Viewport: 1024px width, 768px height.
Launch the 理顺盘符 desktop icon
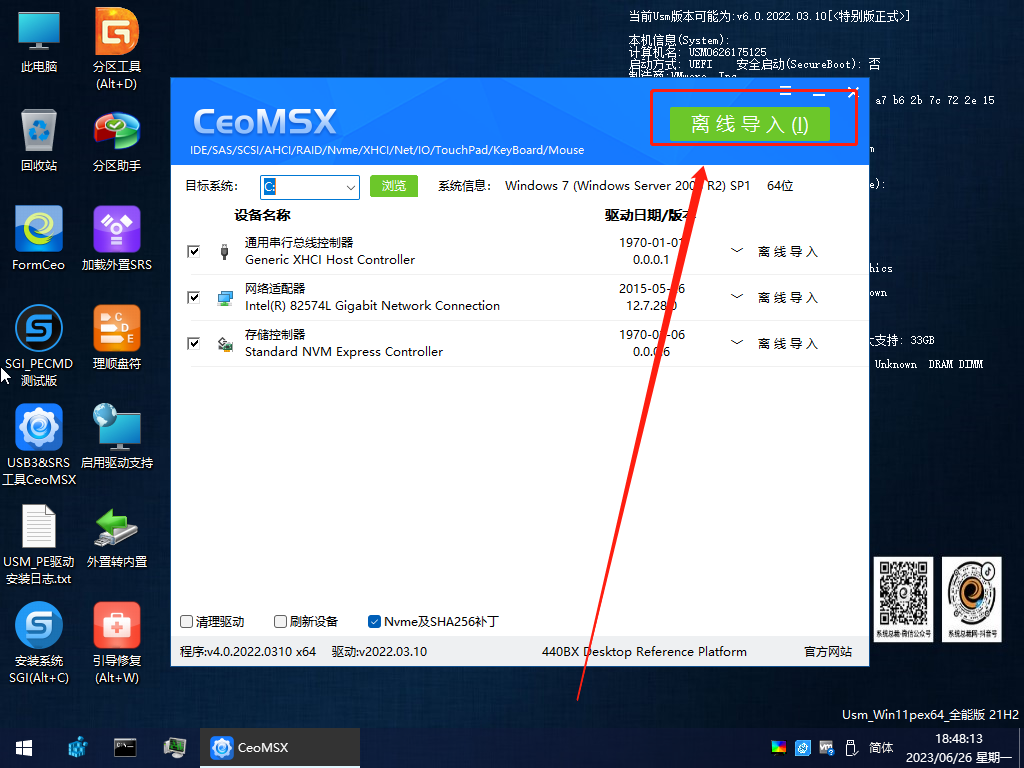(x=117, y=338)
